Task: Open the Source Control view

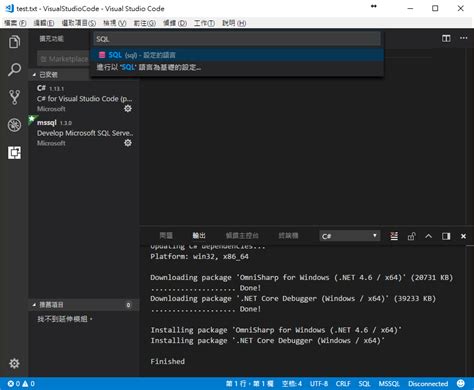Action: click(14, 97)
